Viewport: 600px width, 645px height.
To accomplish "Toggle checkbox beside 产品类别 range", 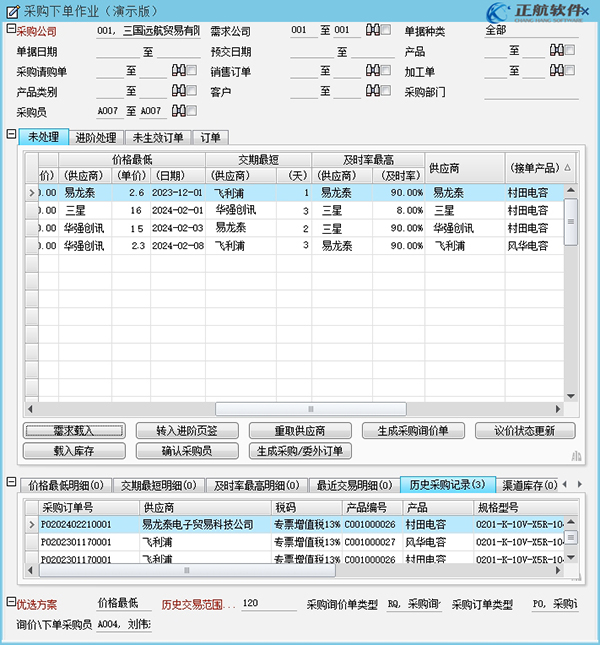I will click(192, 90).
